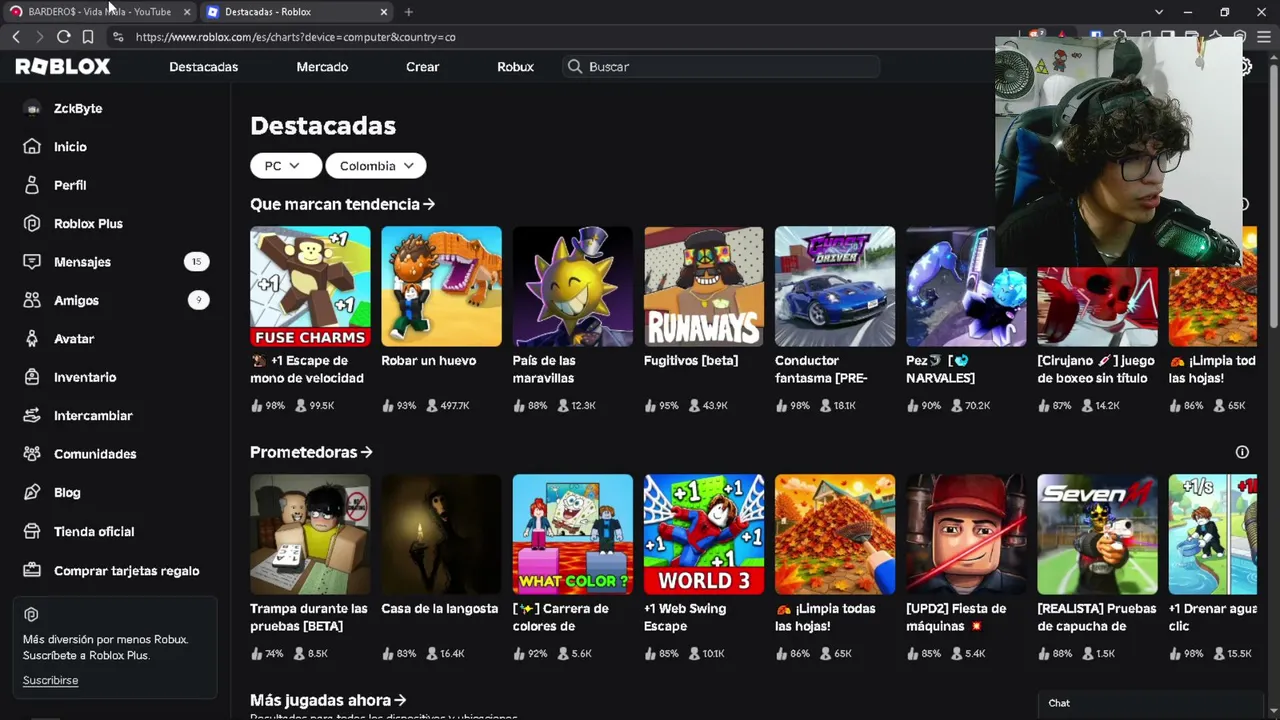1280x720 pixels.
Task: Open the Chat bar
Action: pyautogui.click(x=1150, y=703)
